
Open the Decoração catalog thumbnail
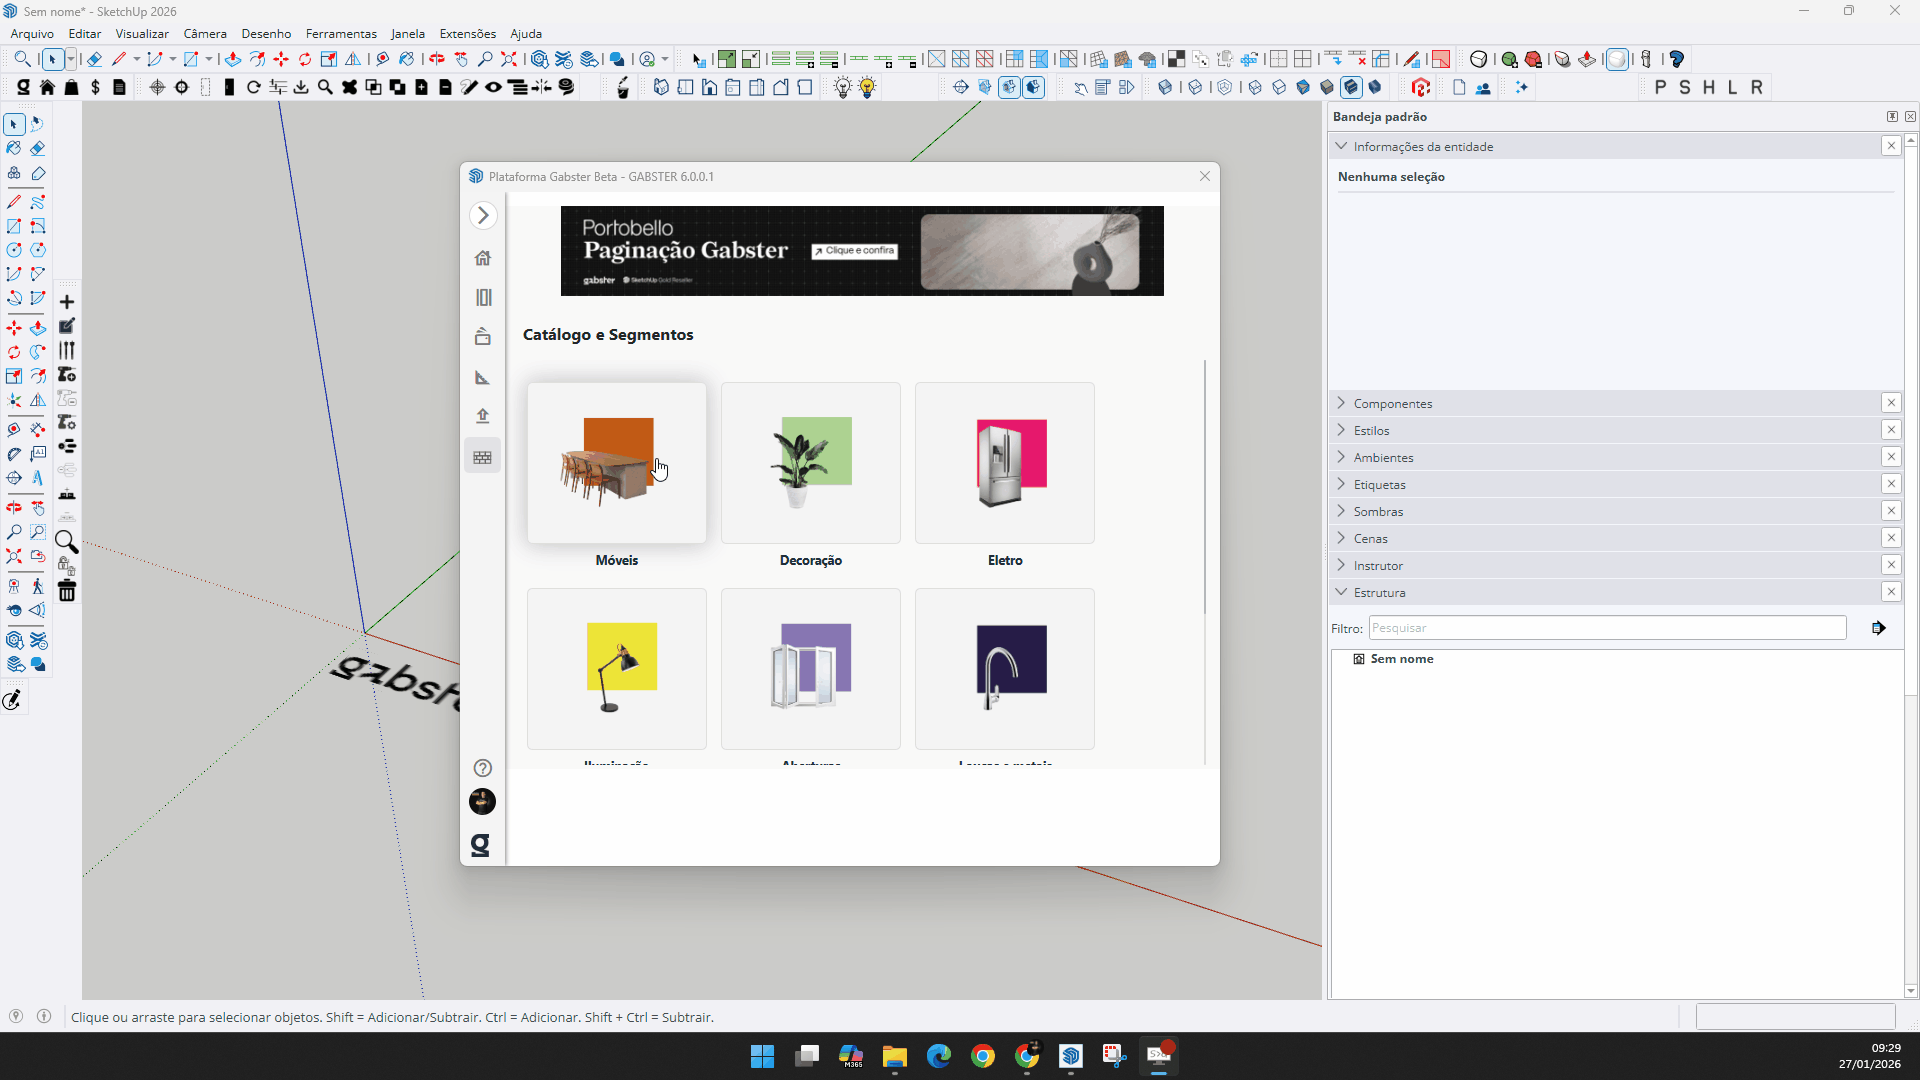(811, 463)
